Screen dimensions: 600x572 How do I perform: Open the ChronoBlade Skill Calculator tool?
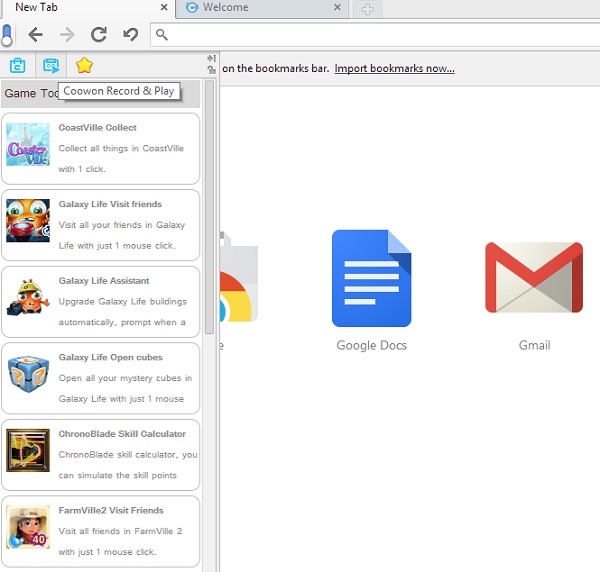click(x=101, y=455)
